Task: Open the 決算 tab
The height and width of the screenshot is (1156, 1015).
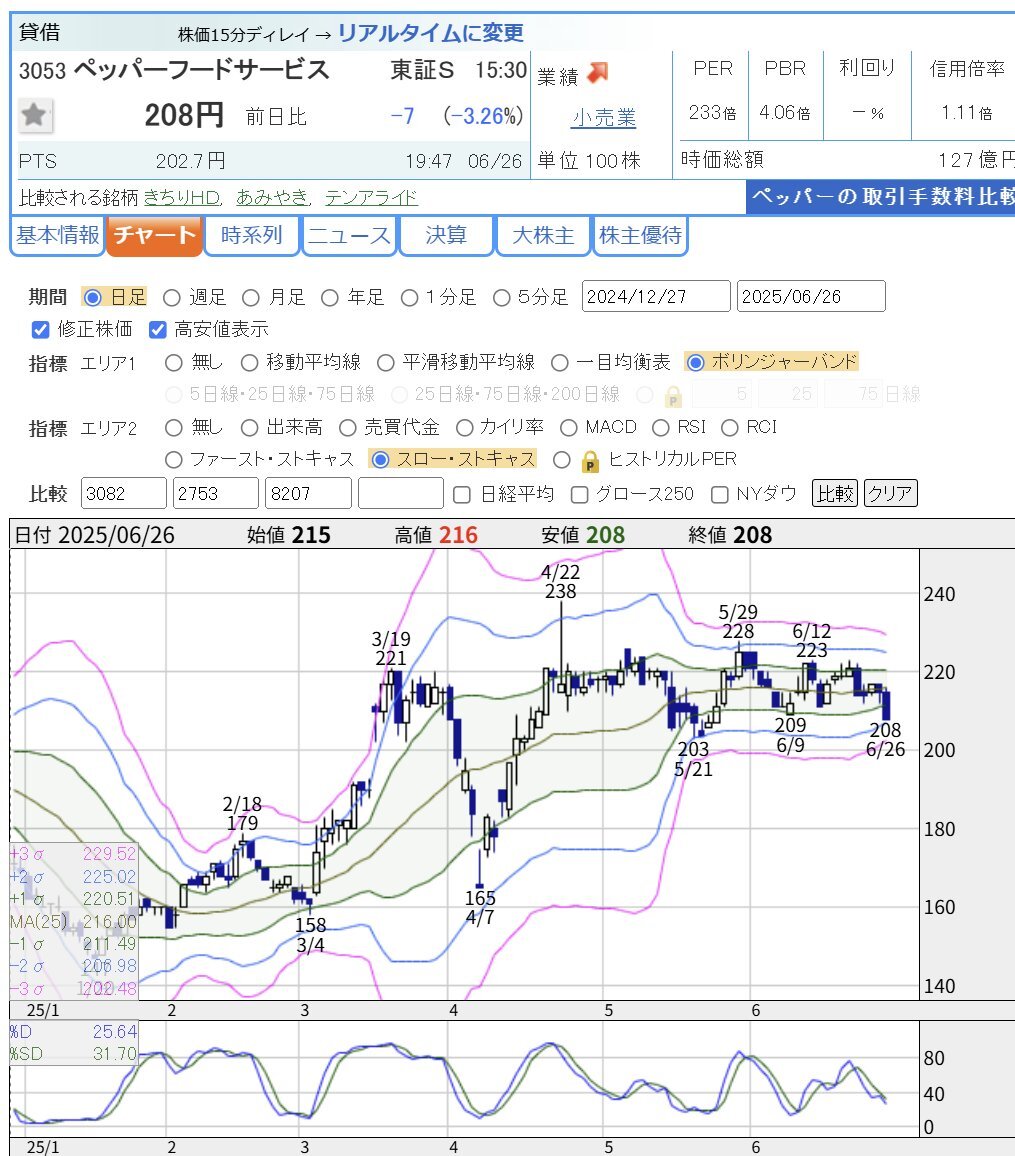Action: click(x=446, y=236)
